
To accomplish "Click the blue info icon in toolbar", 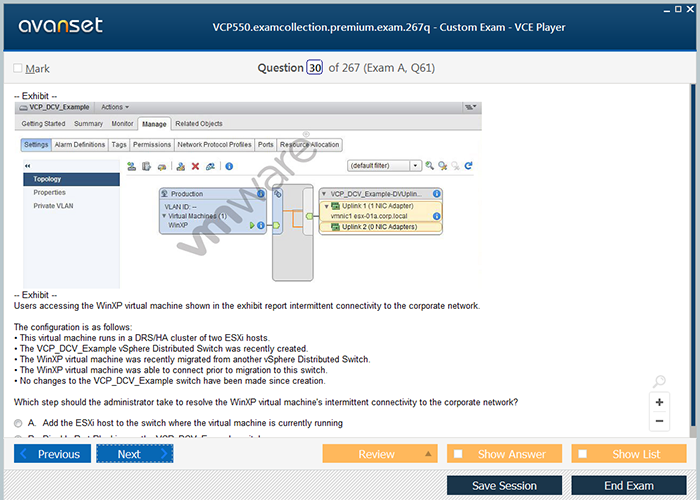I will tap(229, 166).
